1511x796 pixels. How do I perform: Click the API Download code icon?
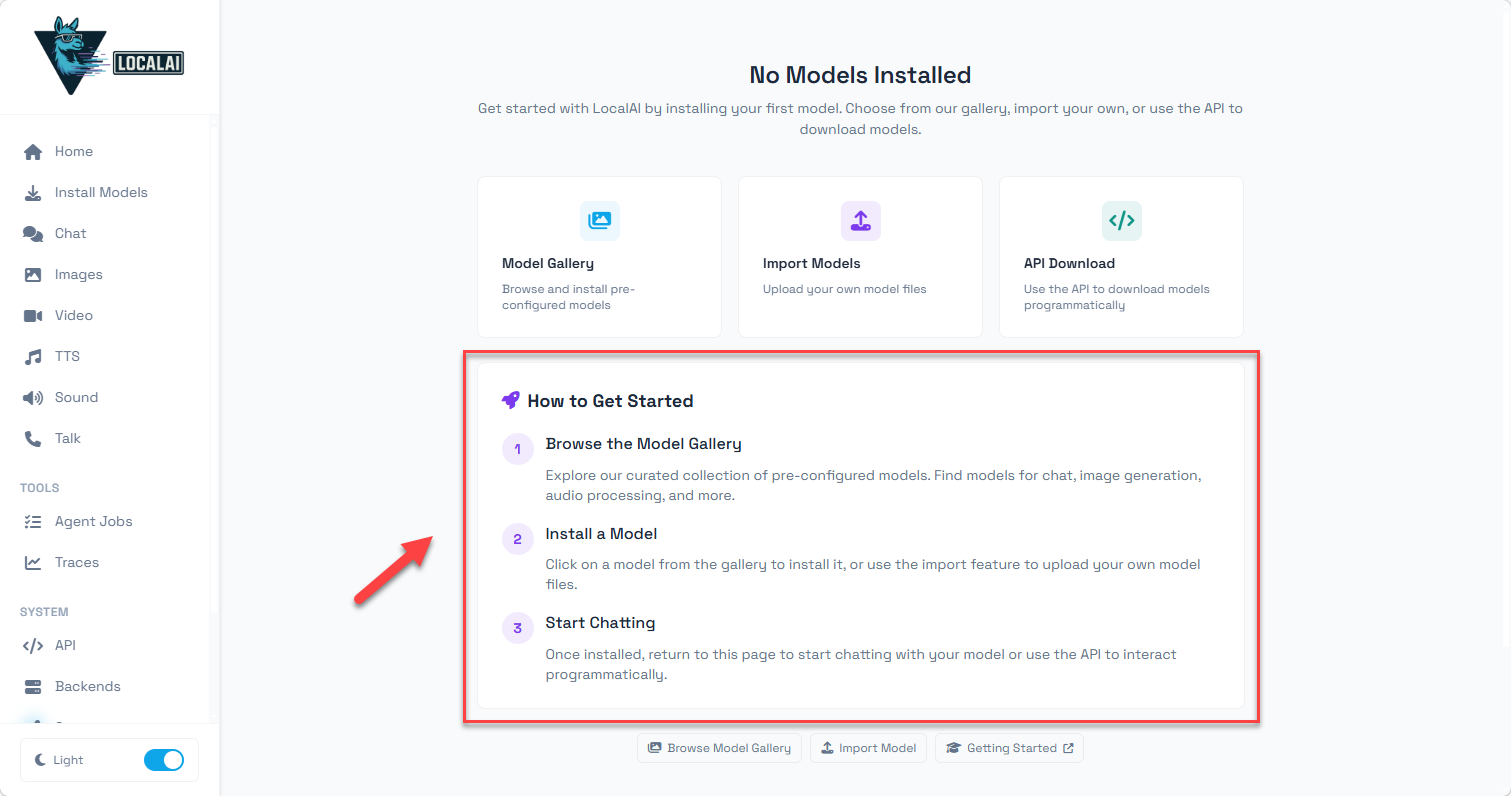[1121, 221]
